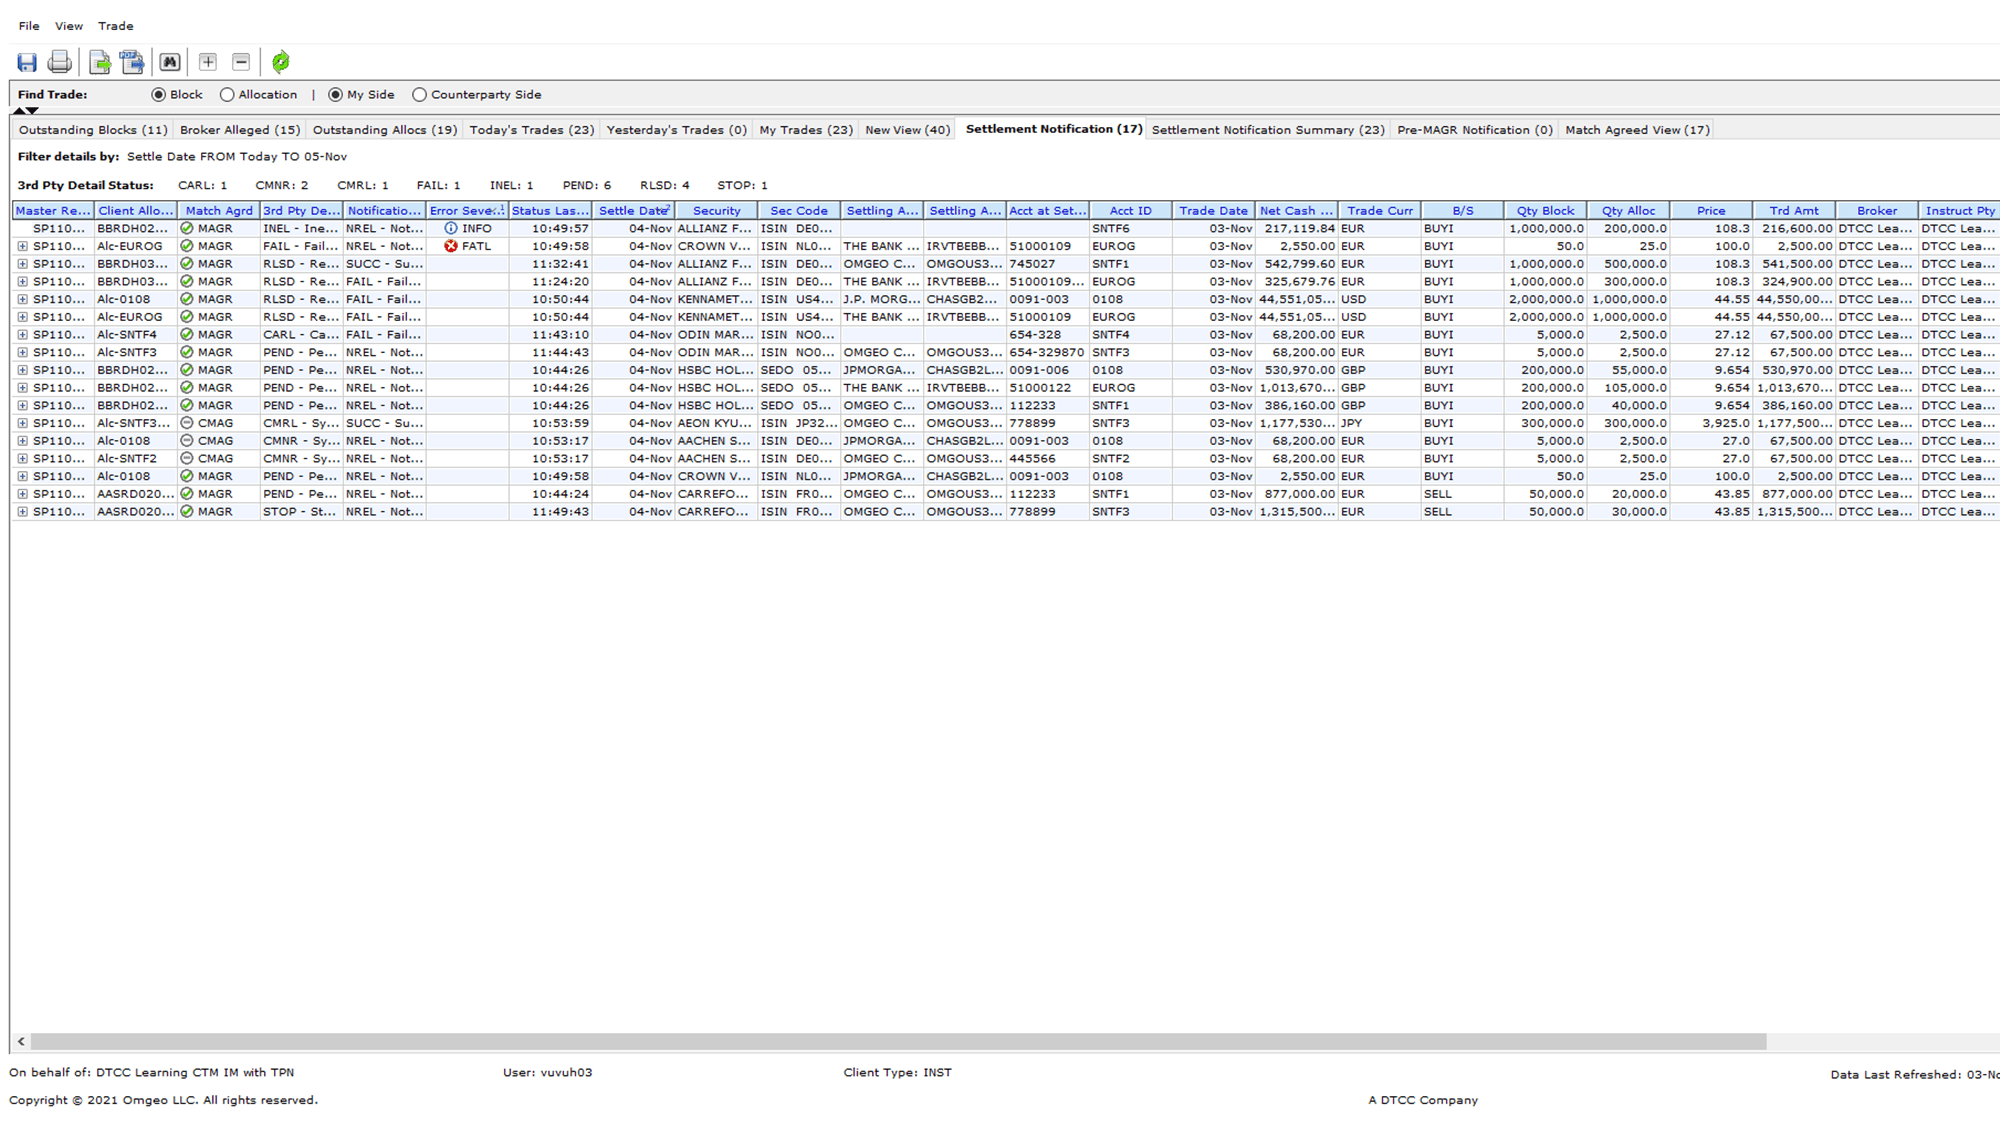
Task: Click the screenshot/camera icon in toolbar
Action: pyautogui.click(x=169, y=62)
